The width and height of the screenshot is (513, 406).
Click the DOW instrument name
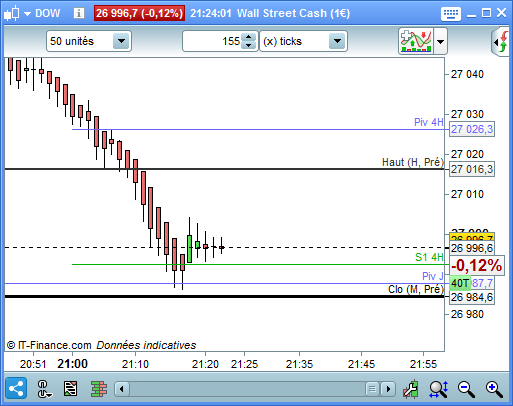(x=48, y=13)
